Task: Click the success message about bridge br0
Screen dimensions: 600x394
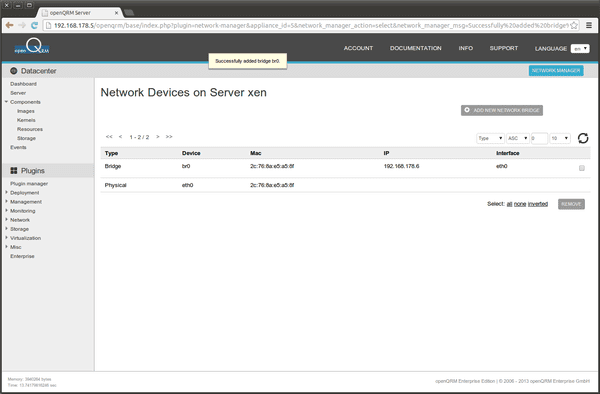Action: point(248,61)
